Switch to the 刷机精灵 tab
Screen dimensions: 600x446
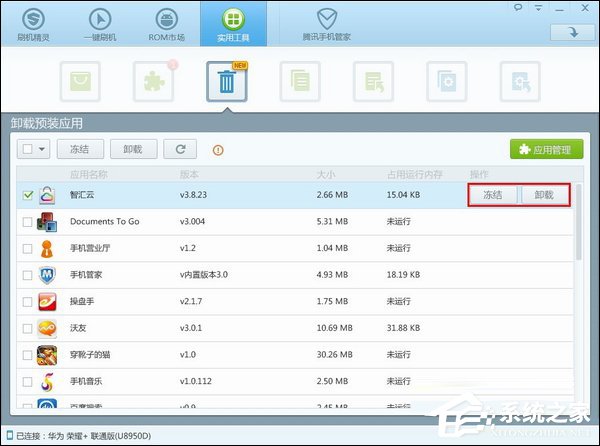[x=34, y=24]
